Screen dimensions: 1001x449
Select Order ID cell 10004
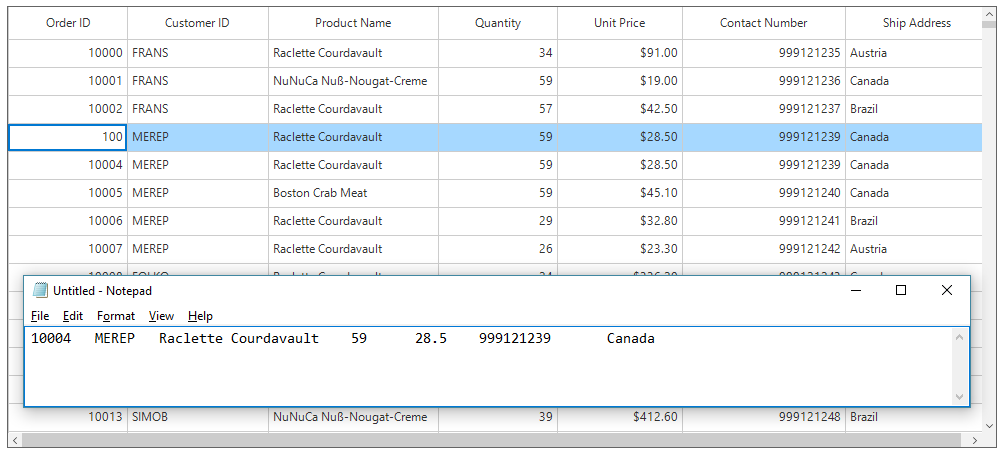click(68, 165)
